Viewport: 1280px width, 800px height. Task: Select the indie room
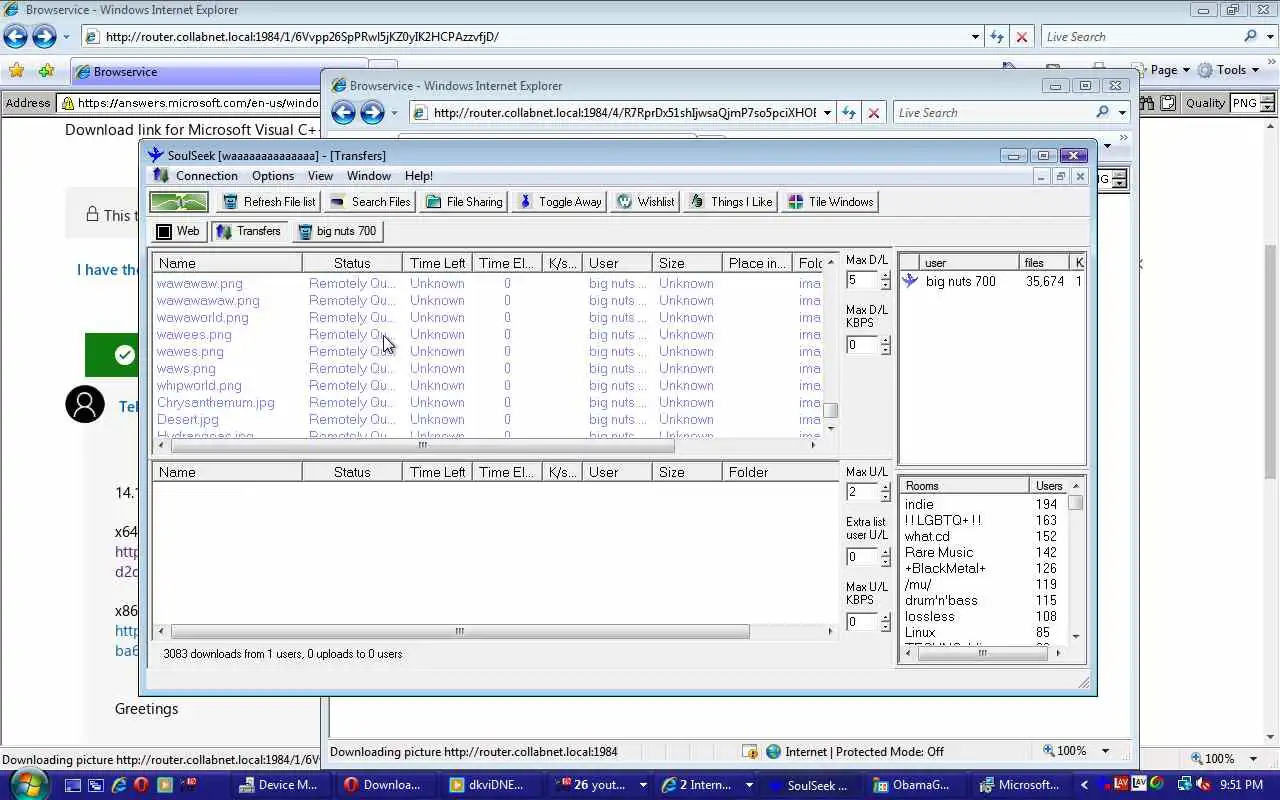click(x=919, y=504)
